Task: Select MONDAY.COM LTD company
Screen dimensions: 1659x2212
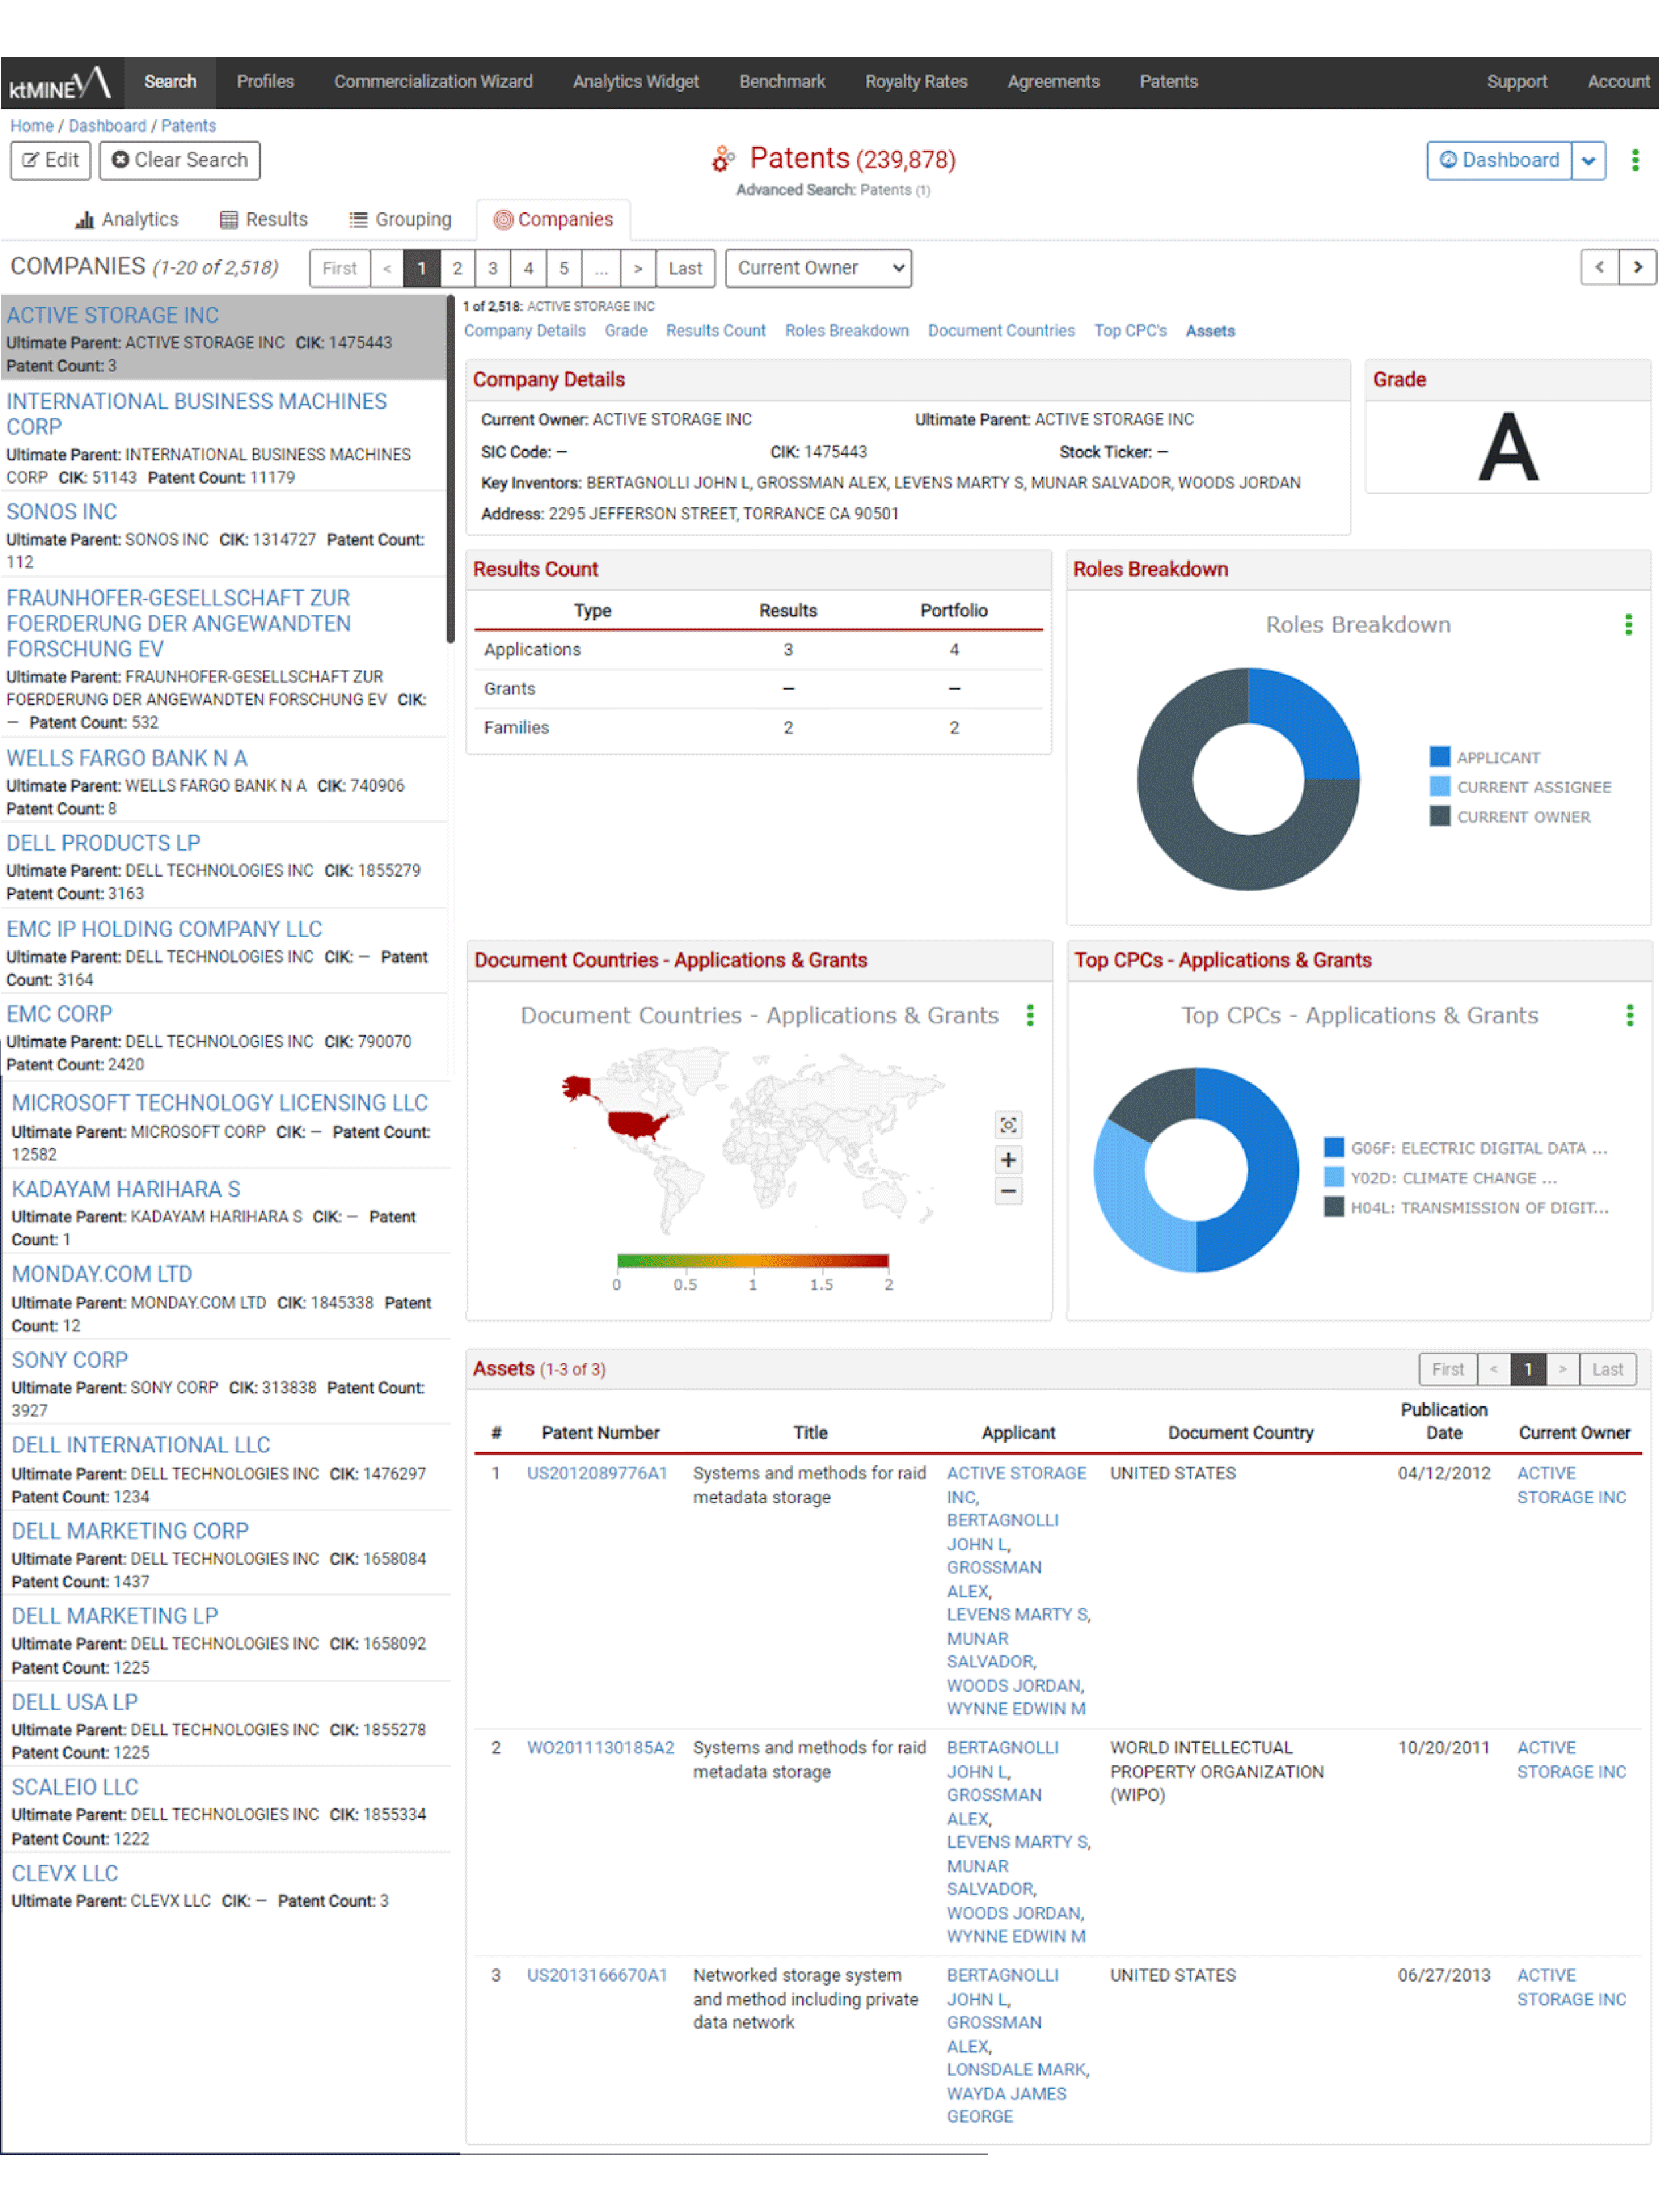Action: tap(102, 1275)
